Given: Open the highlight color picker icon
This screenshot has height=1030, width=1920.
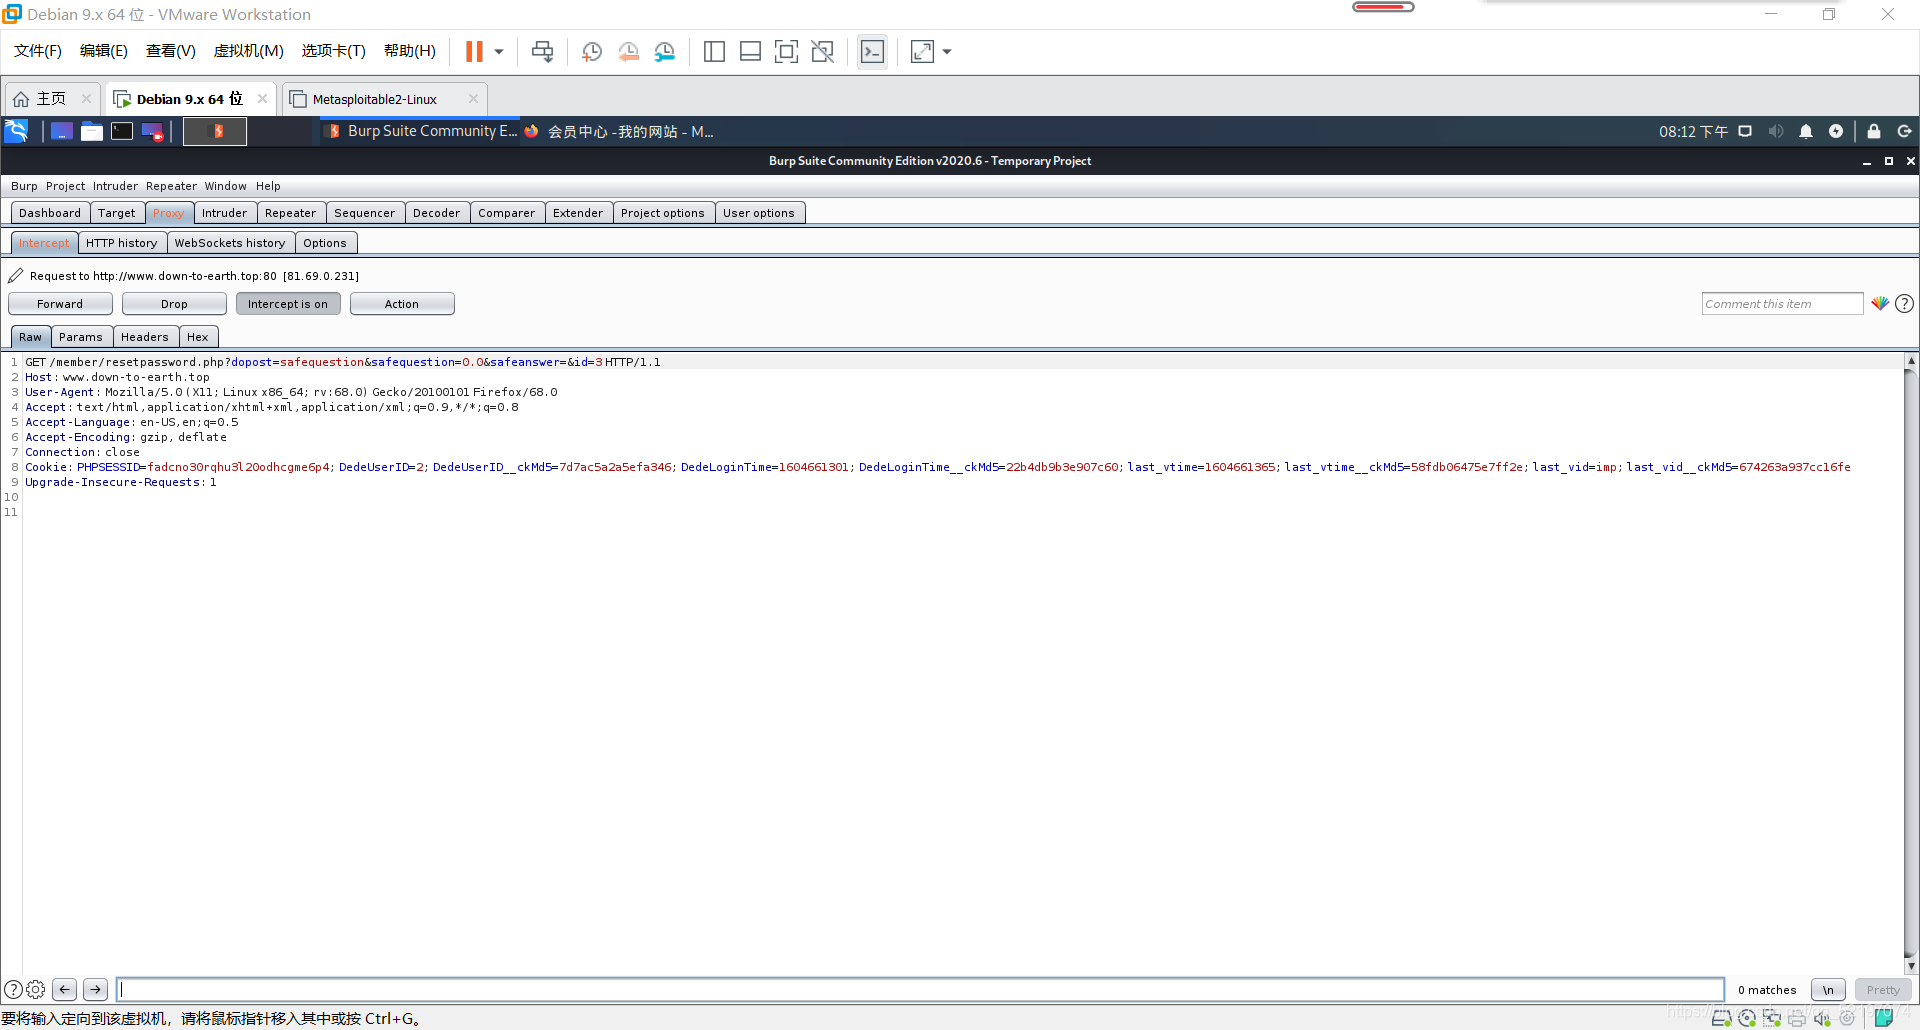Looking at the screenshot, I should [x=1880, y=303].
